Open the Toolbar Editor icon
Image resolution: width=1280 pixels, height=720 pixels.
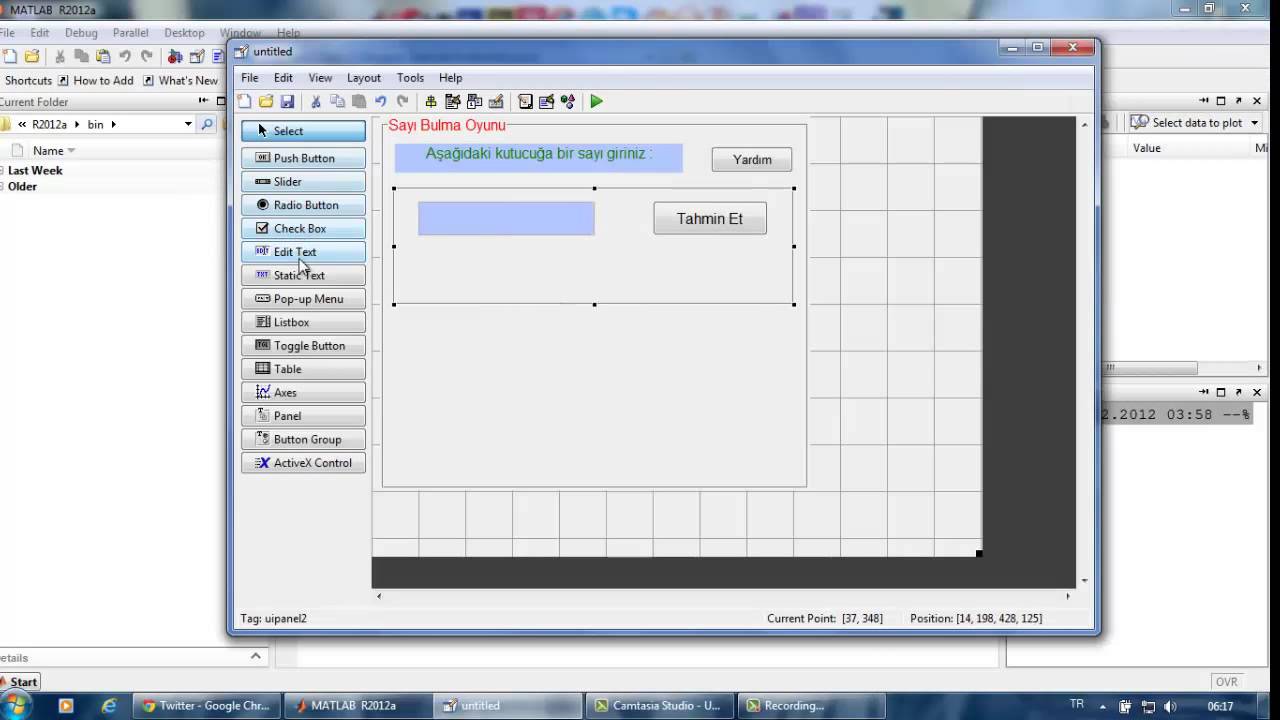(496, 101)
